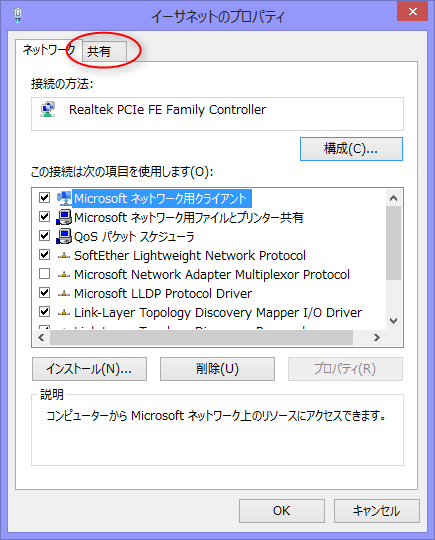Screen dimensions: 435x540
Task: Click the Network Adapter Multiplexor Protocol icon
Action: (x=64, y=274)
